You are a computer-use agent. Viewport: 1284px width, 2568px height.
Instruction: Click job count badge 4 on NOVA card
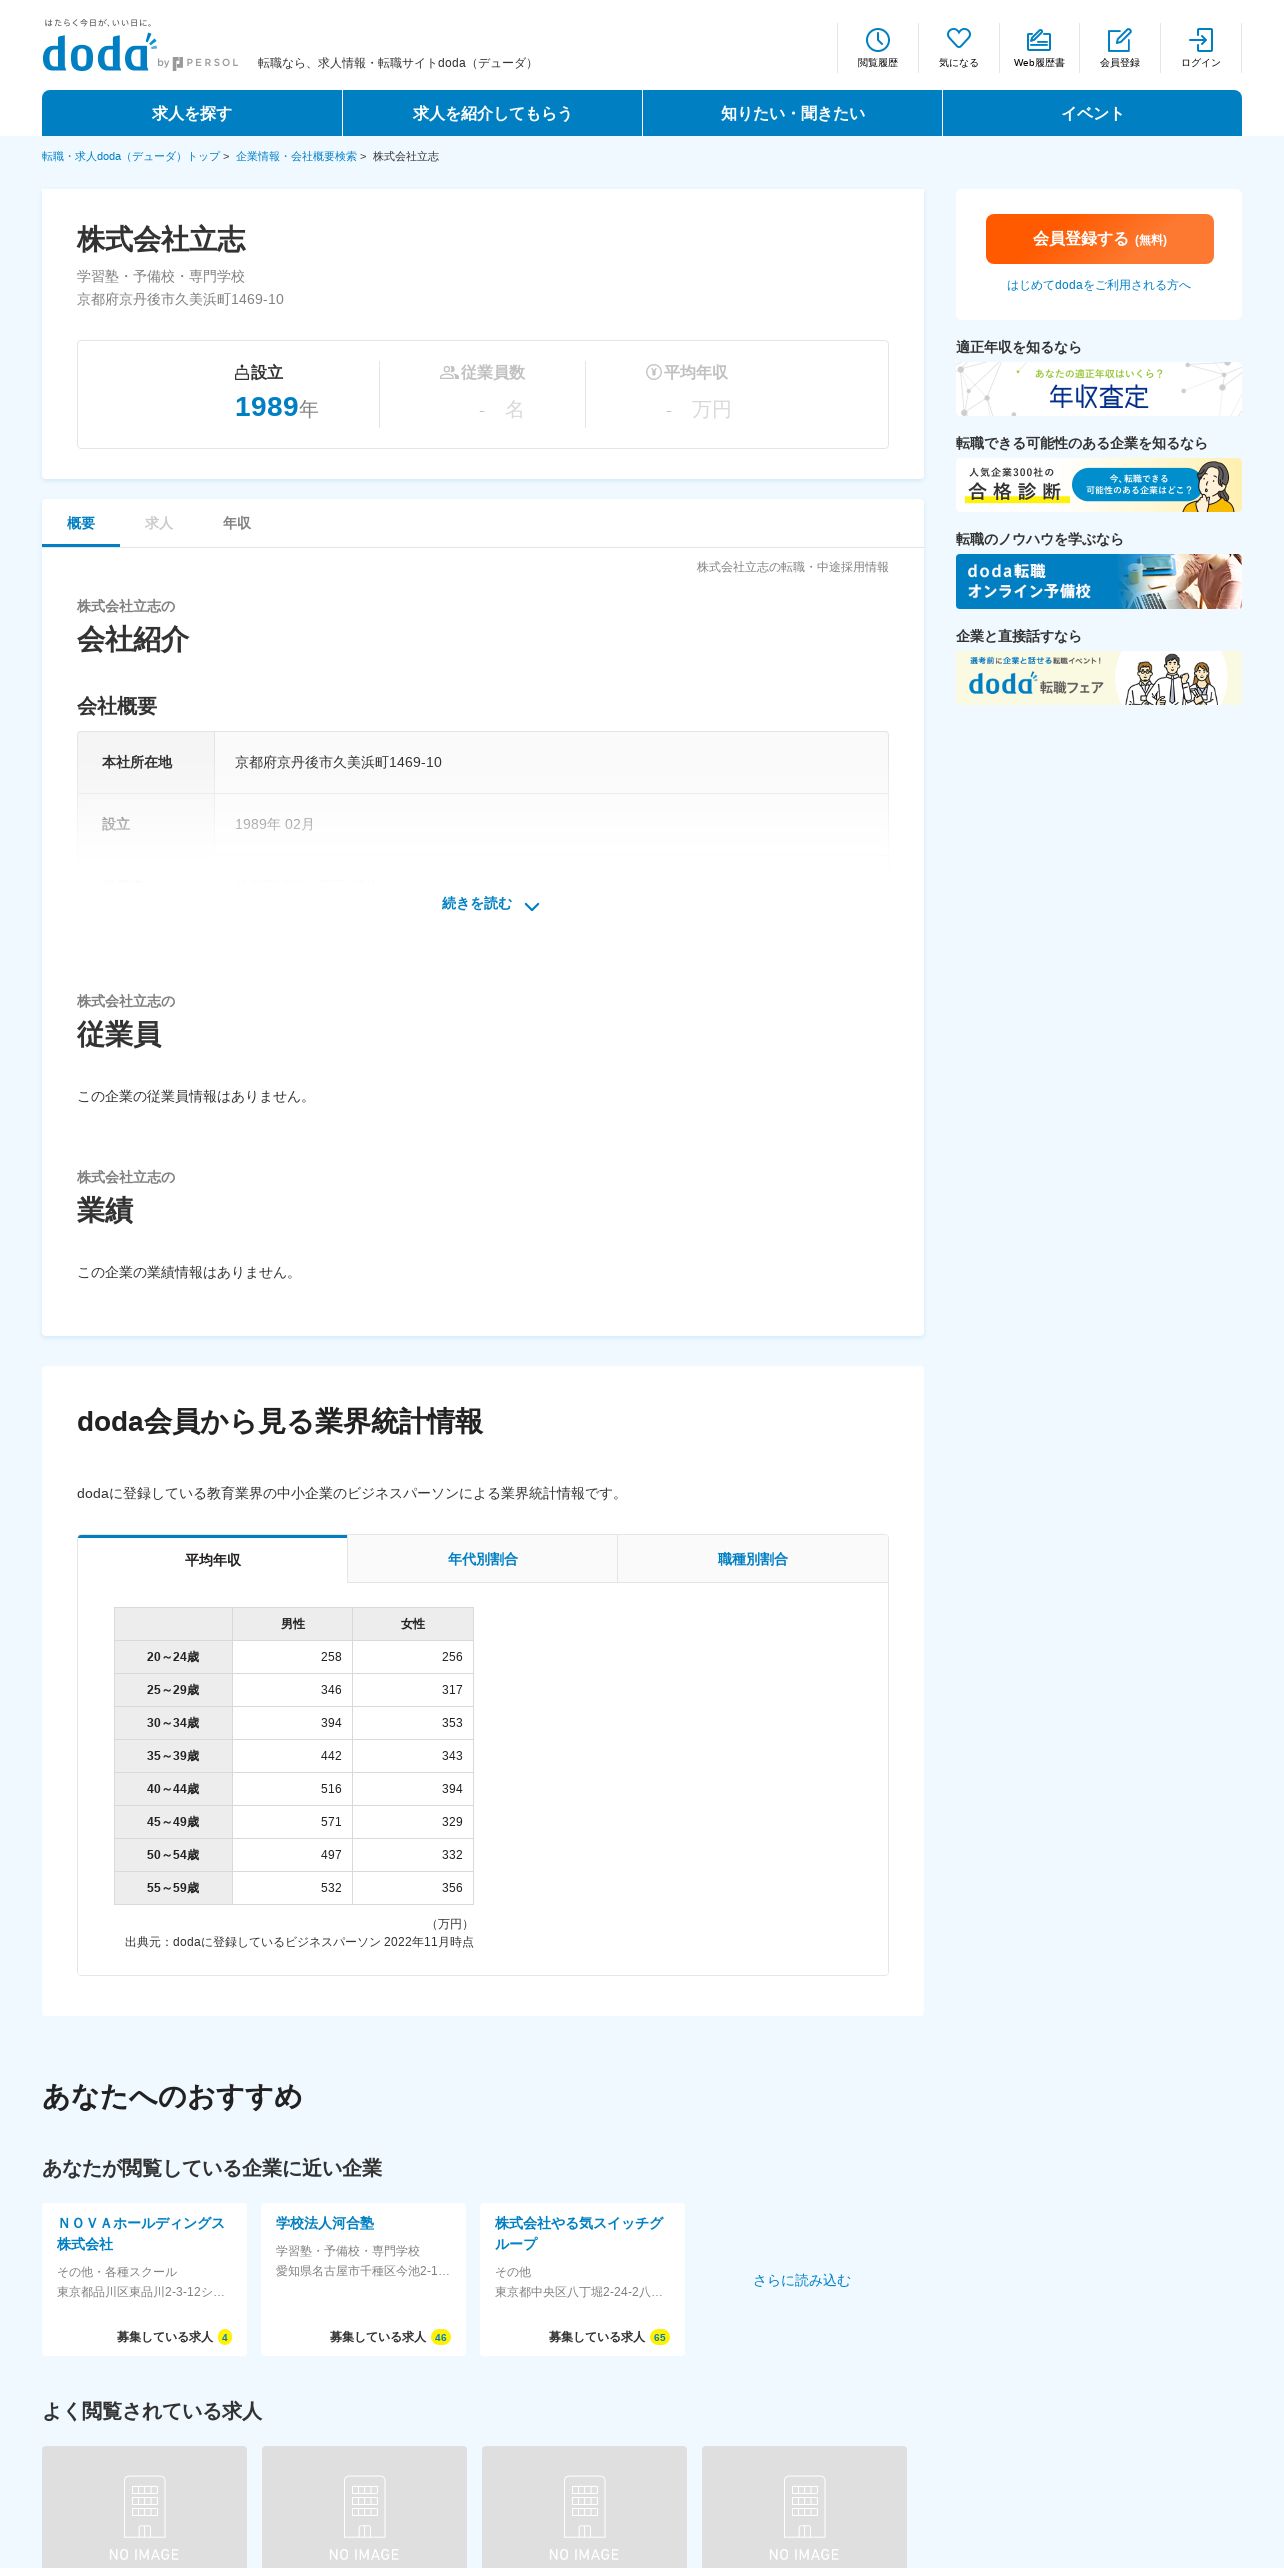coord(225,2337)
